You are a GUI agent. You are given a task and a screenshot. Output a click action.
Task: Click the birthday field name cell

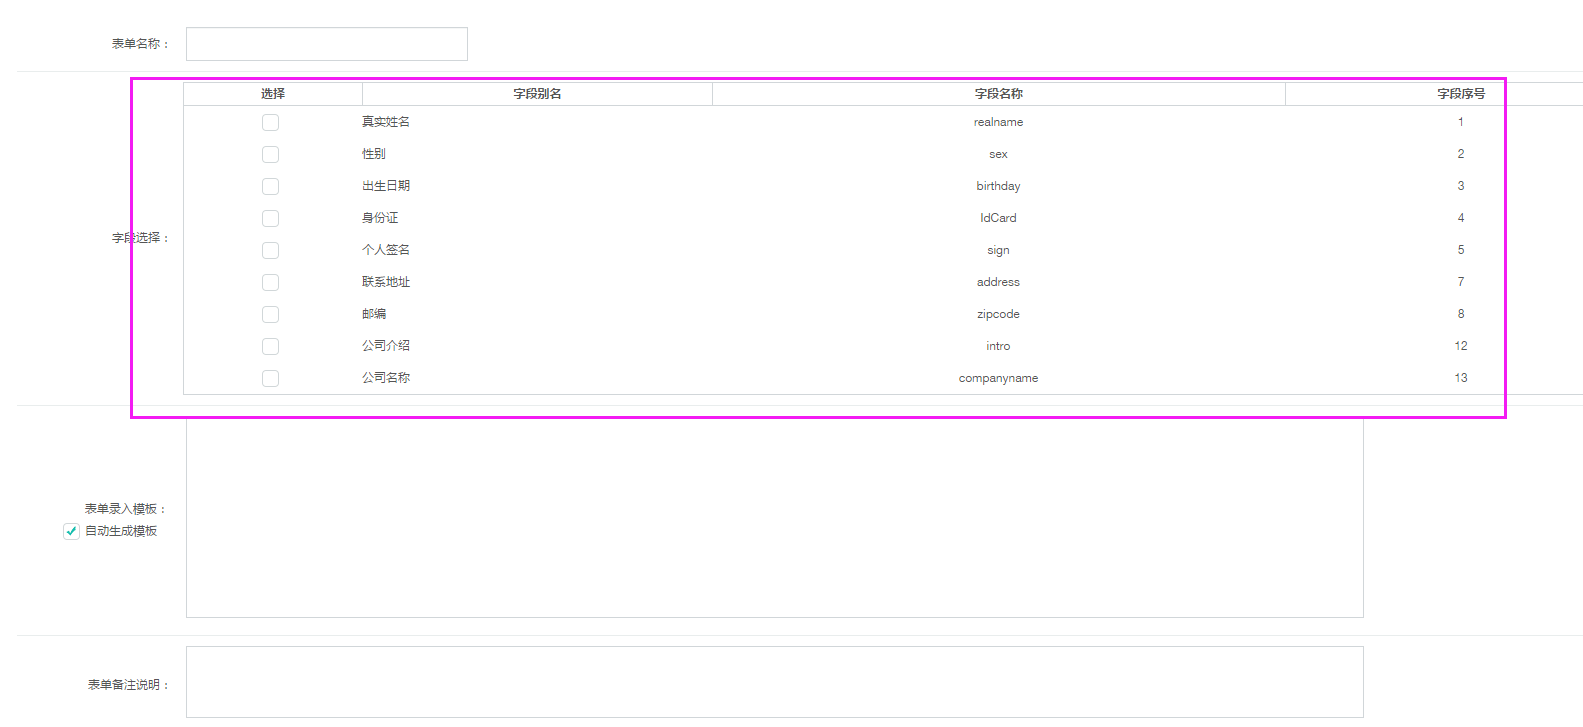point(998,186)
